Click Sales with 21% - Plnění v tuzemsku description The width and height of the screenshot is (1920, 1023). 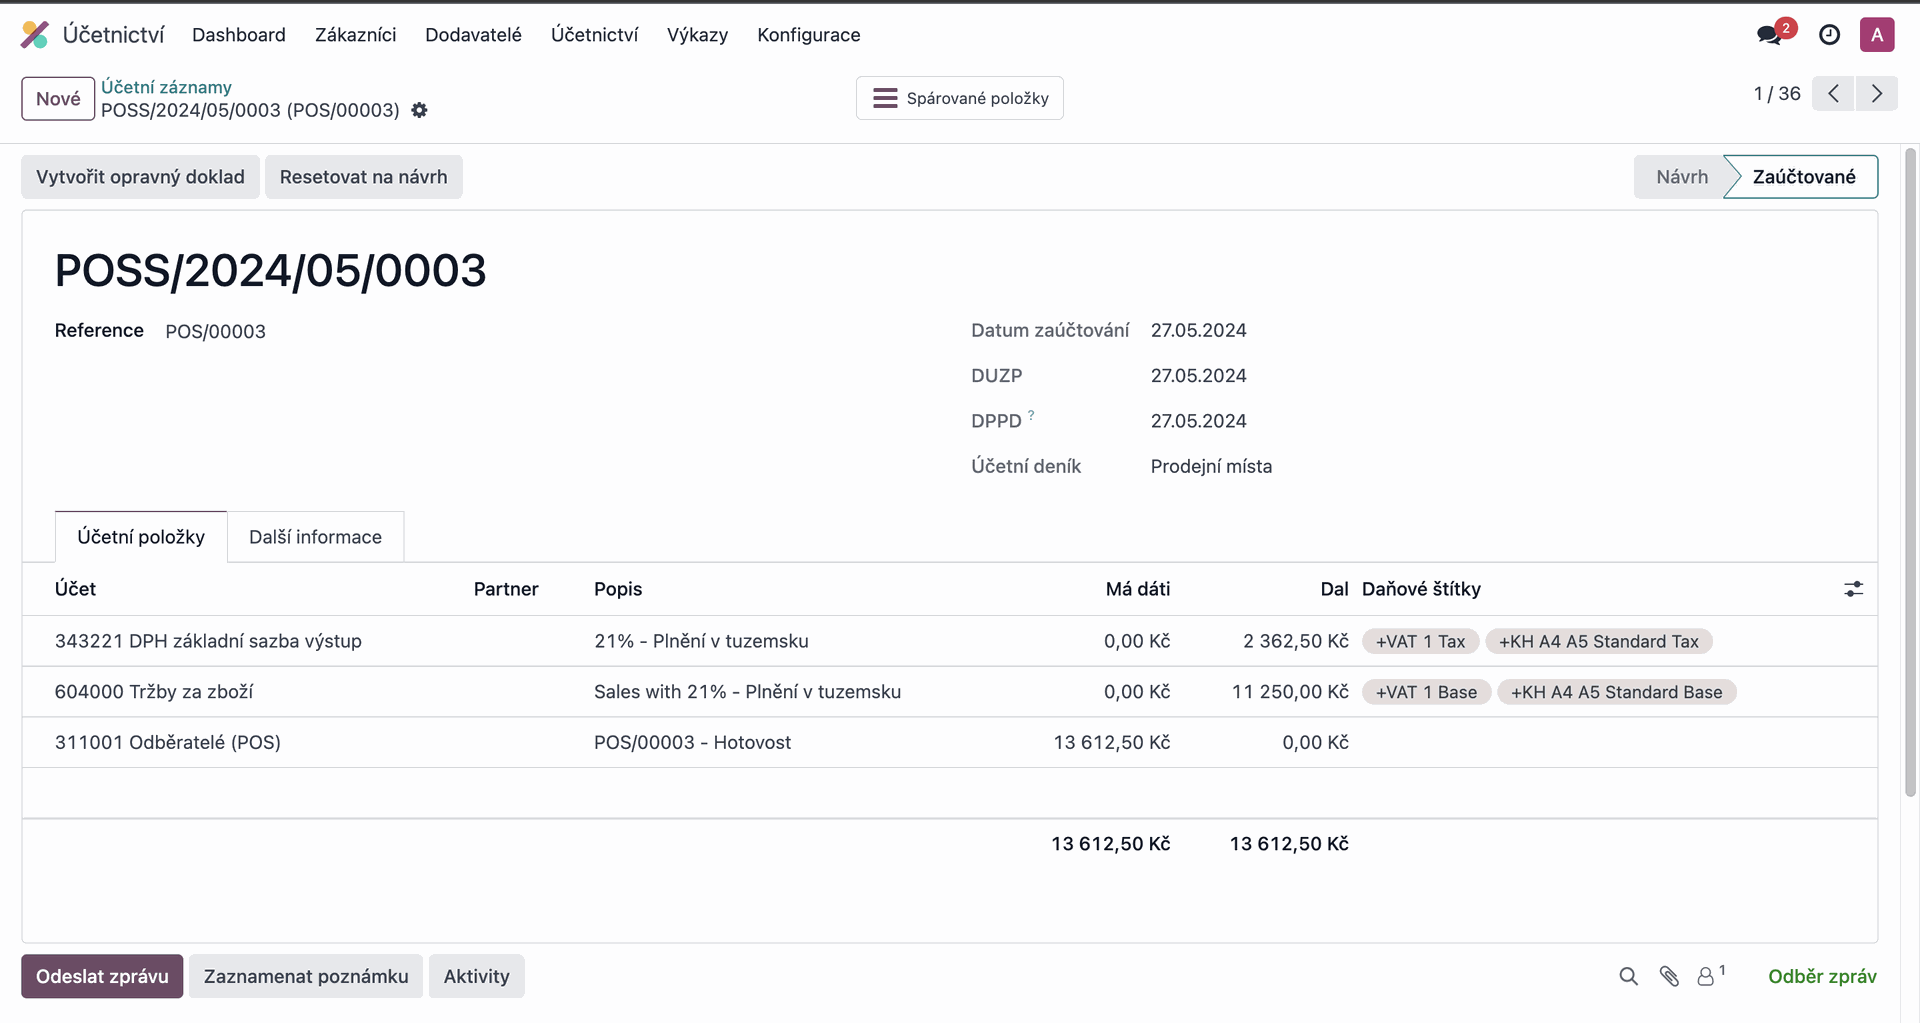pos(747,692)
